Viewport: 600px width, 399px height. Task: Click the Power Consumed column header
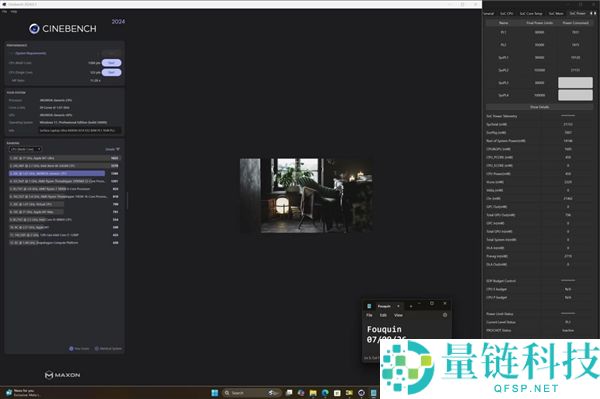coord(575,23)
